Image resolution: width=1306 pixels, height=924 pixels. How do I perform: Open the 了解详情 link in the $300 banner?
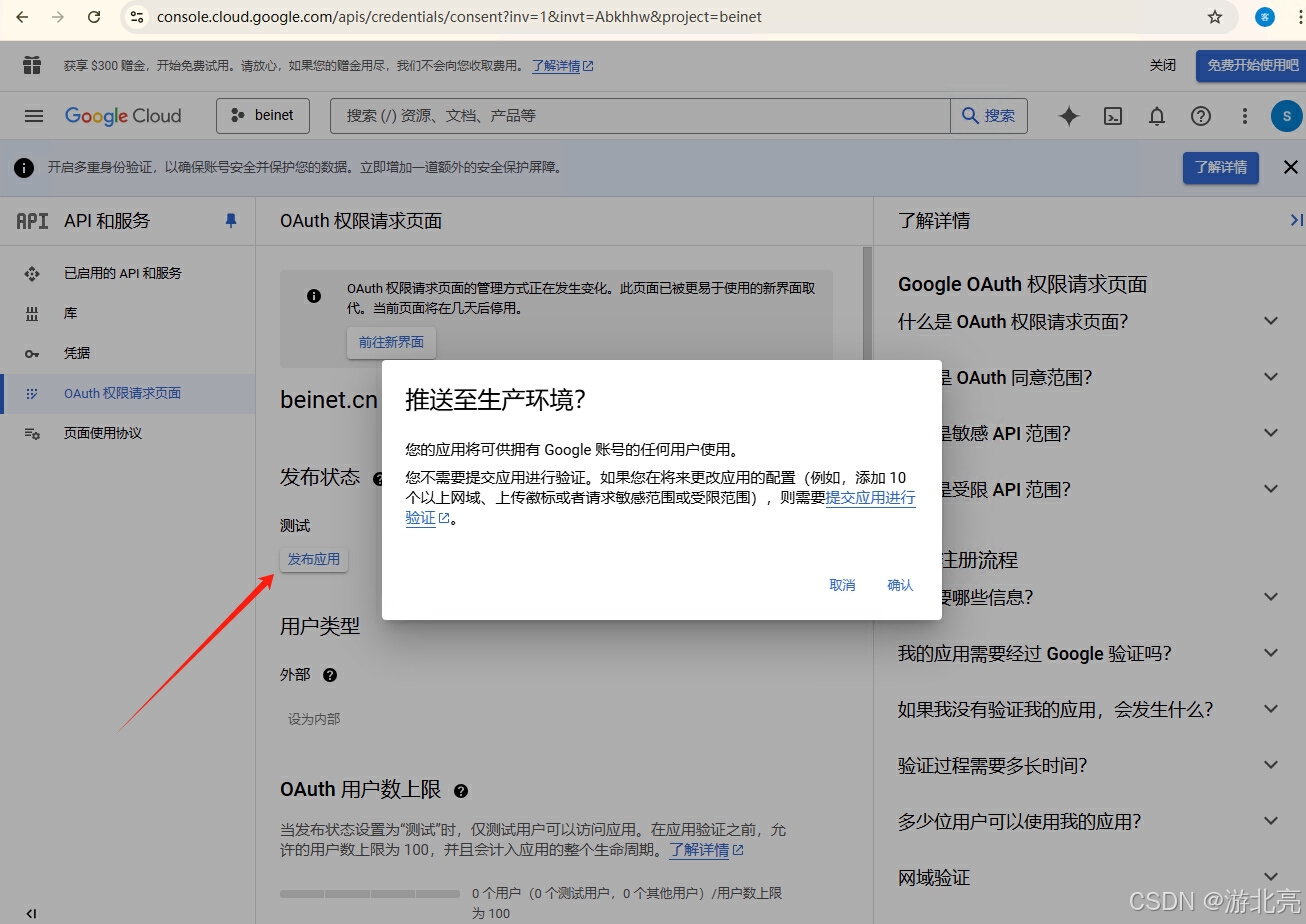tap(563, 66)
